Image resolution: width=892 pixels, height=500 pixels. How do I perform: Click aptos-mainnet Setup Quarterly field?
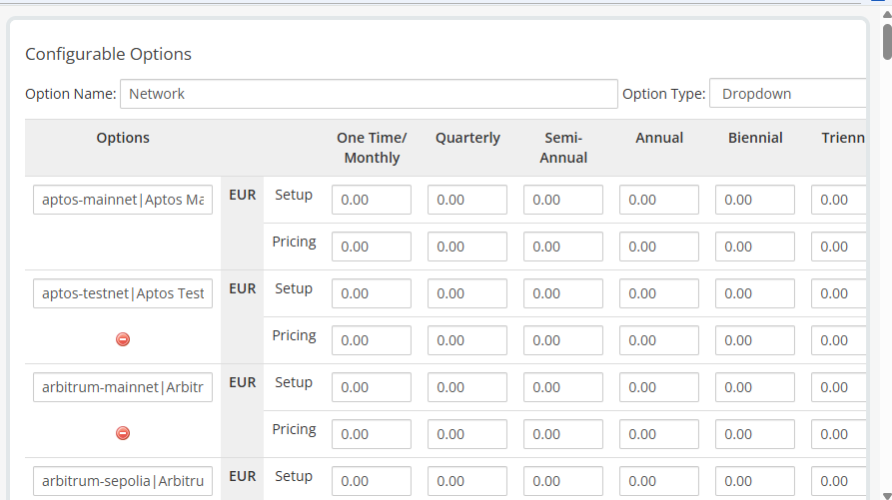468,200
